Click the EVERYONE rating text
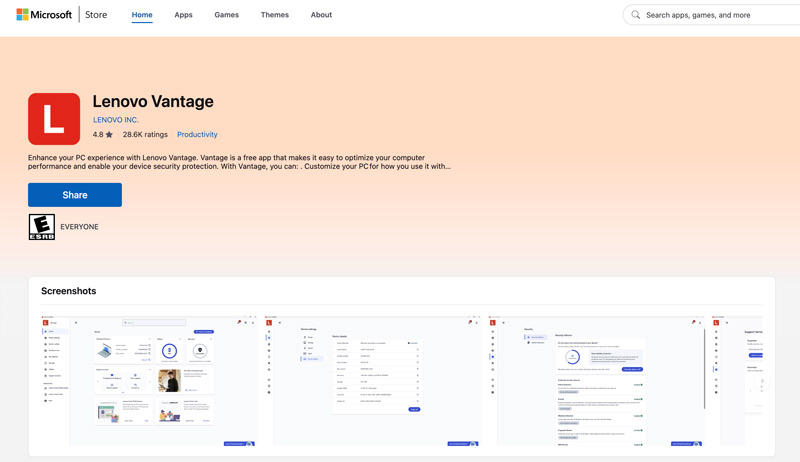Viewport: 800px width, 462px height. pyautogui.click(x=80, y=227)
